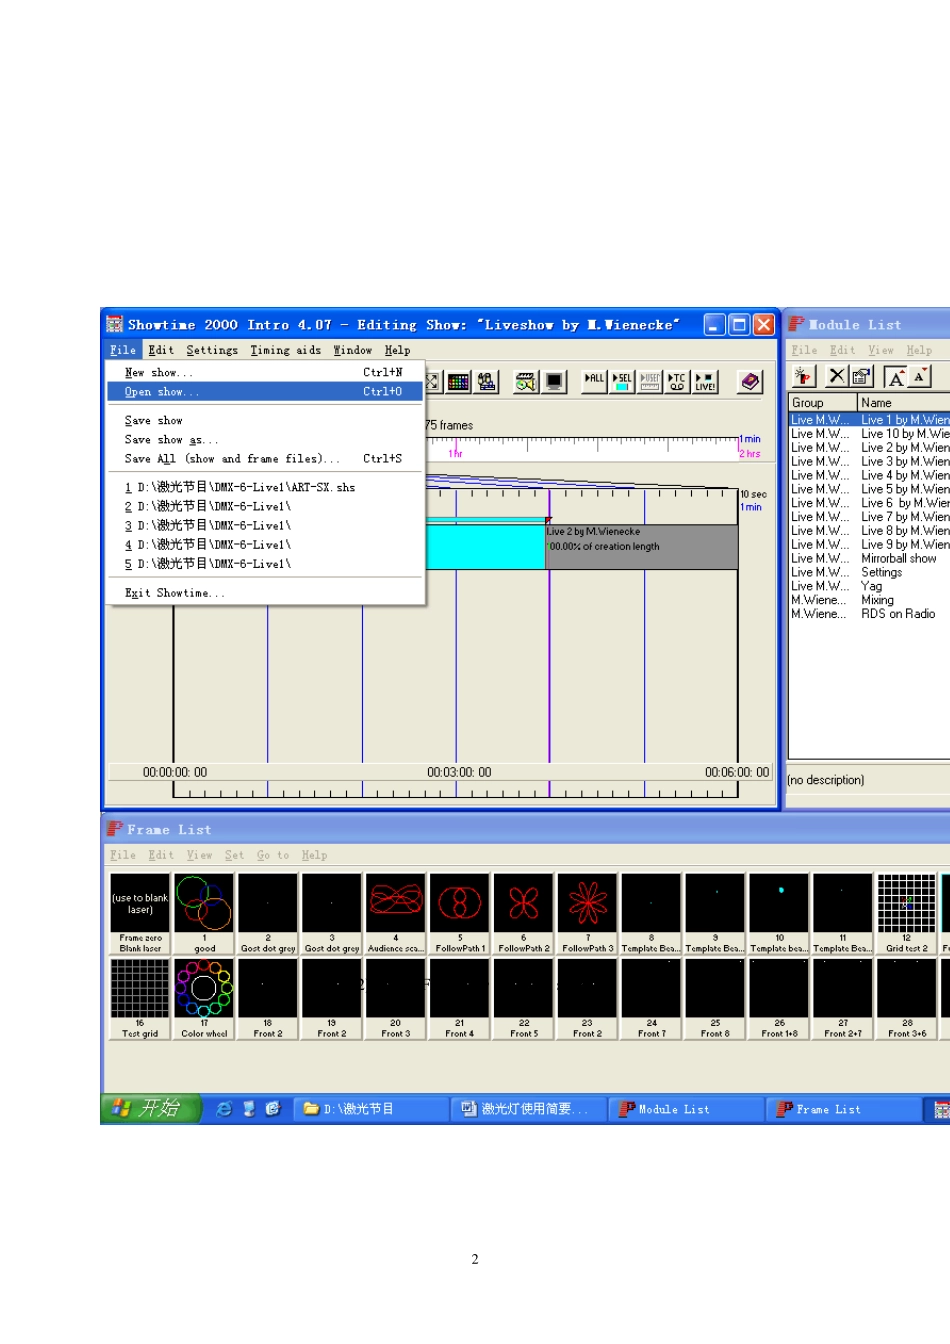Screen dimensions: 950x1344
Task: Open the Go to menu in Frame List
Action: [273, 855]
